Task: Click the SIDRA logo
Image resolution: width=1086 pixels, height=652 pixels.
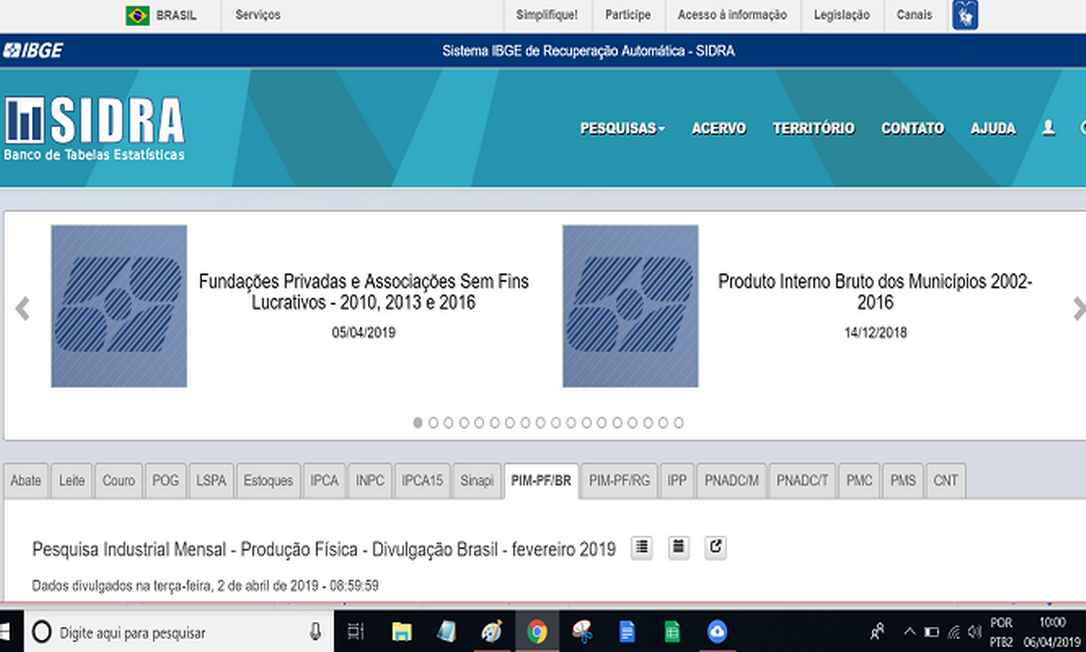Action: pyautogui.click(x=94, y=128)
